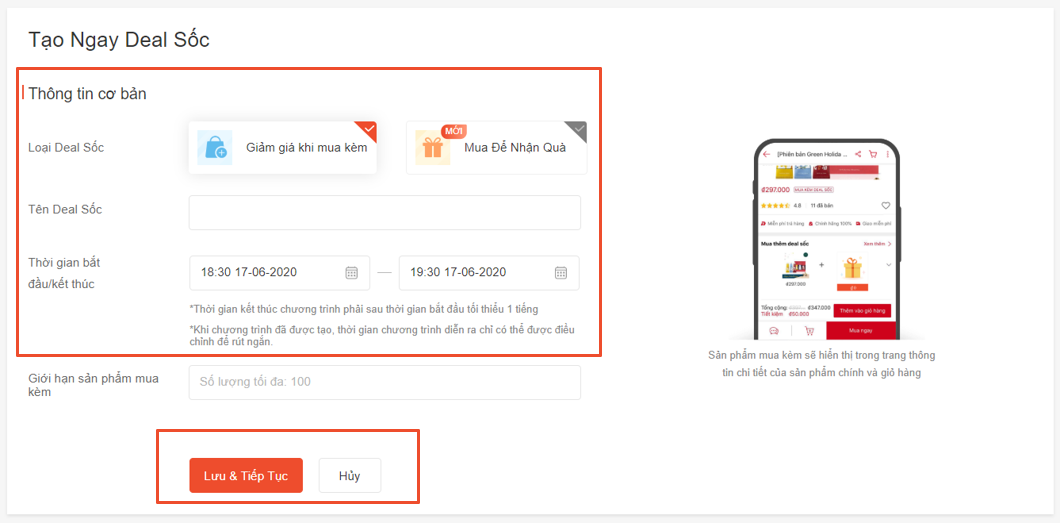
Task: Click the shopping bag icon for Giảm giá khi mua kèm
Action: (214, 148)
